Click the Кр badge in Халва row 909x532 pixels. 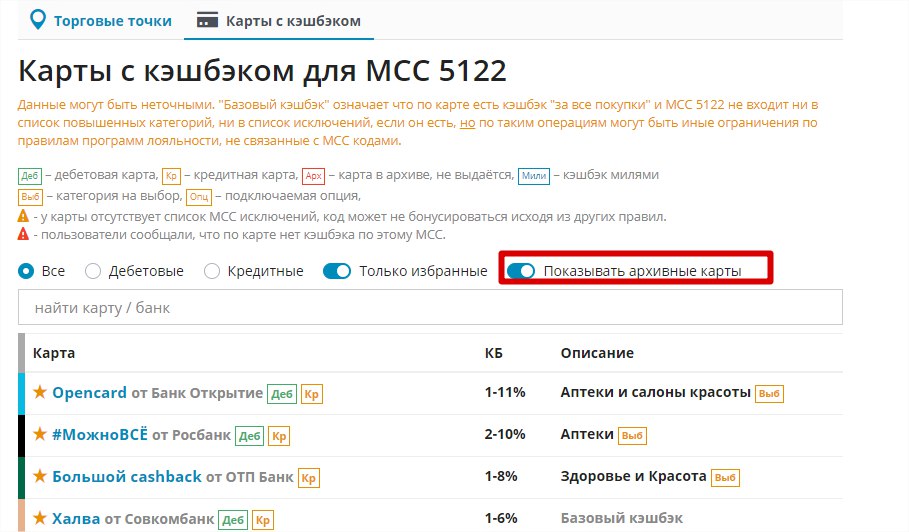click(263, 520)
